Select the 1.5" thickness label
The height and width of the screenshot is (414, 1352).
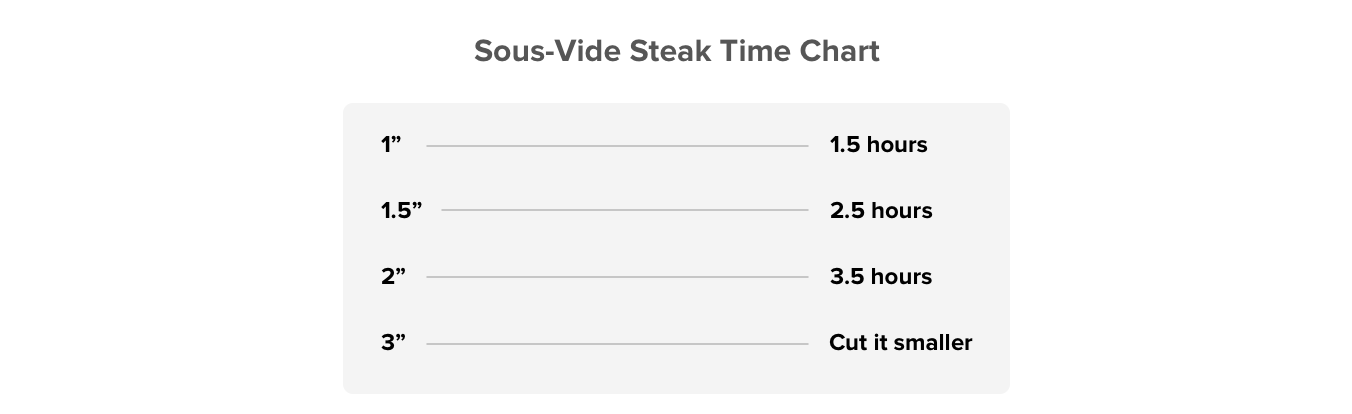402,211
